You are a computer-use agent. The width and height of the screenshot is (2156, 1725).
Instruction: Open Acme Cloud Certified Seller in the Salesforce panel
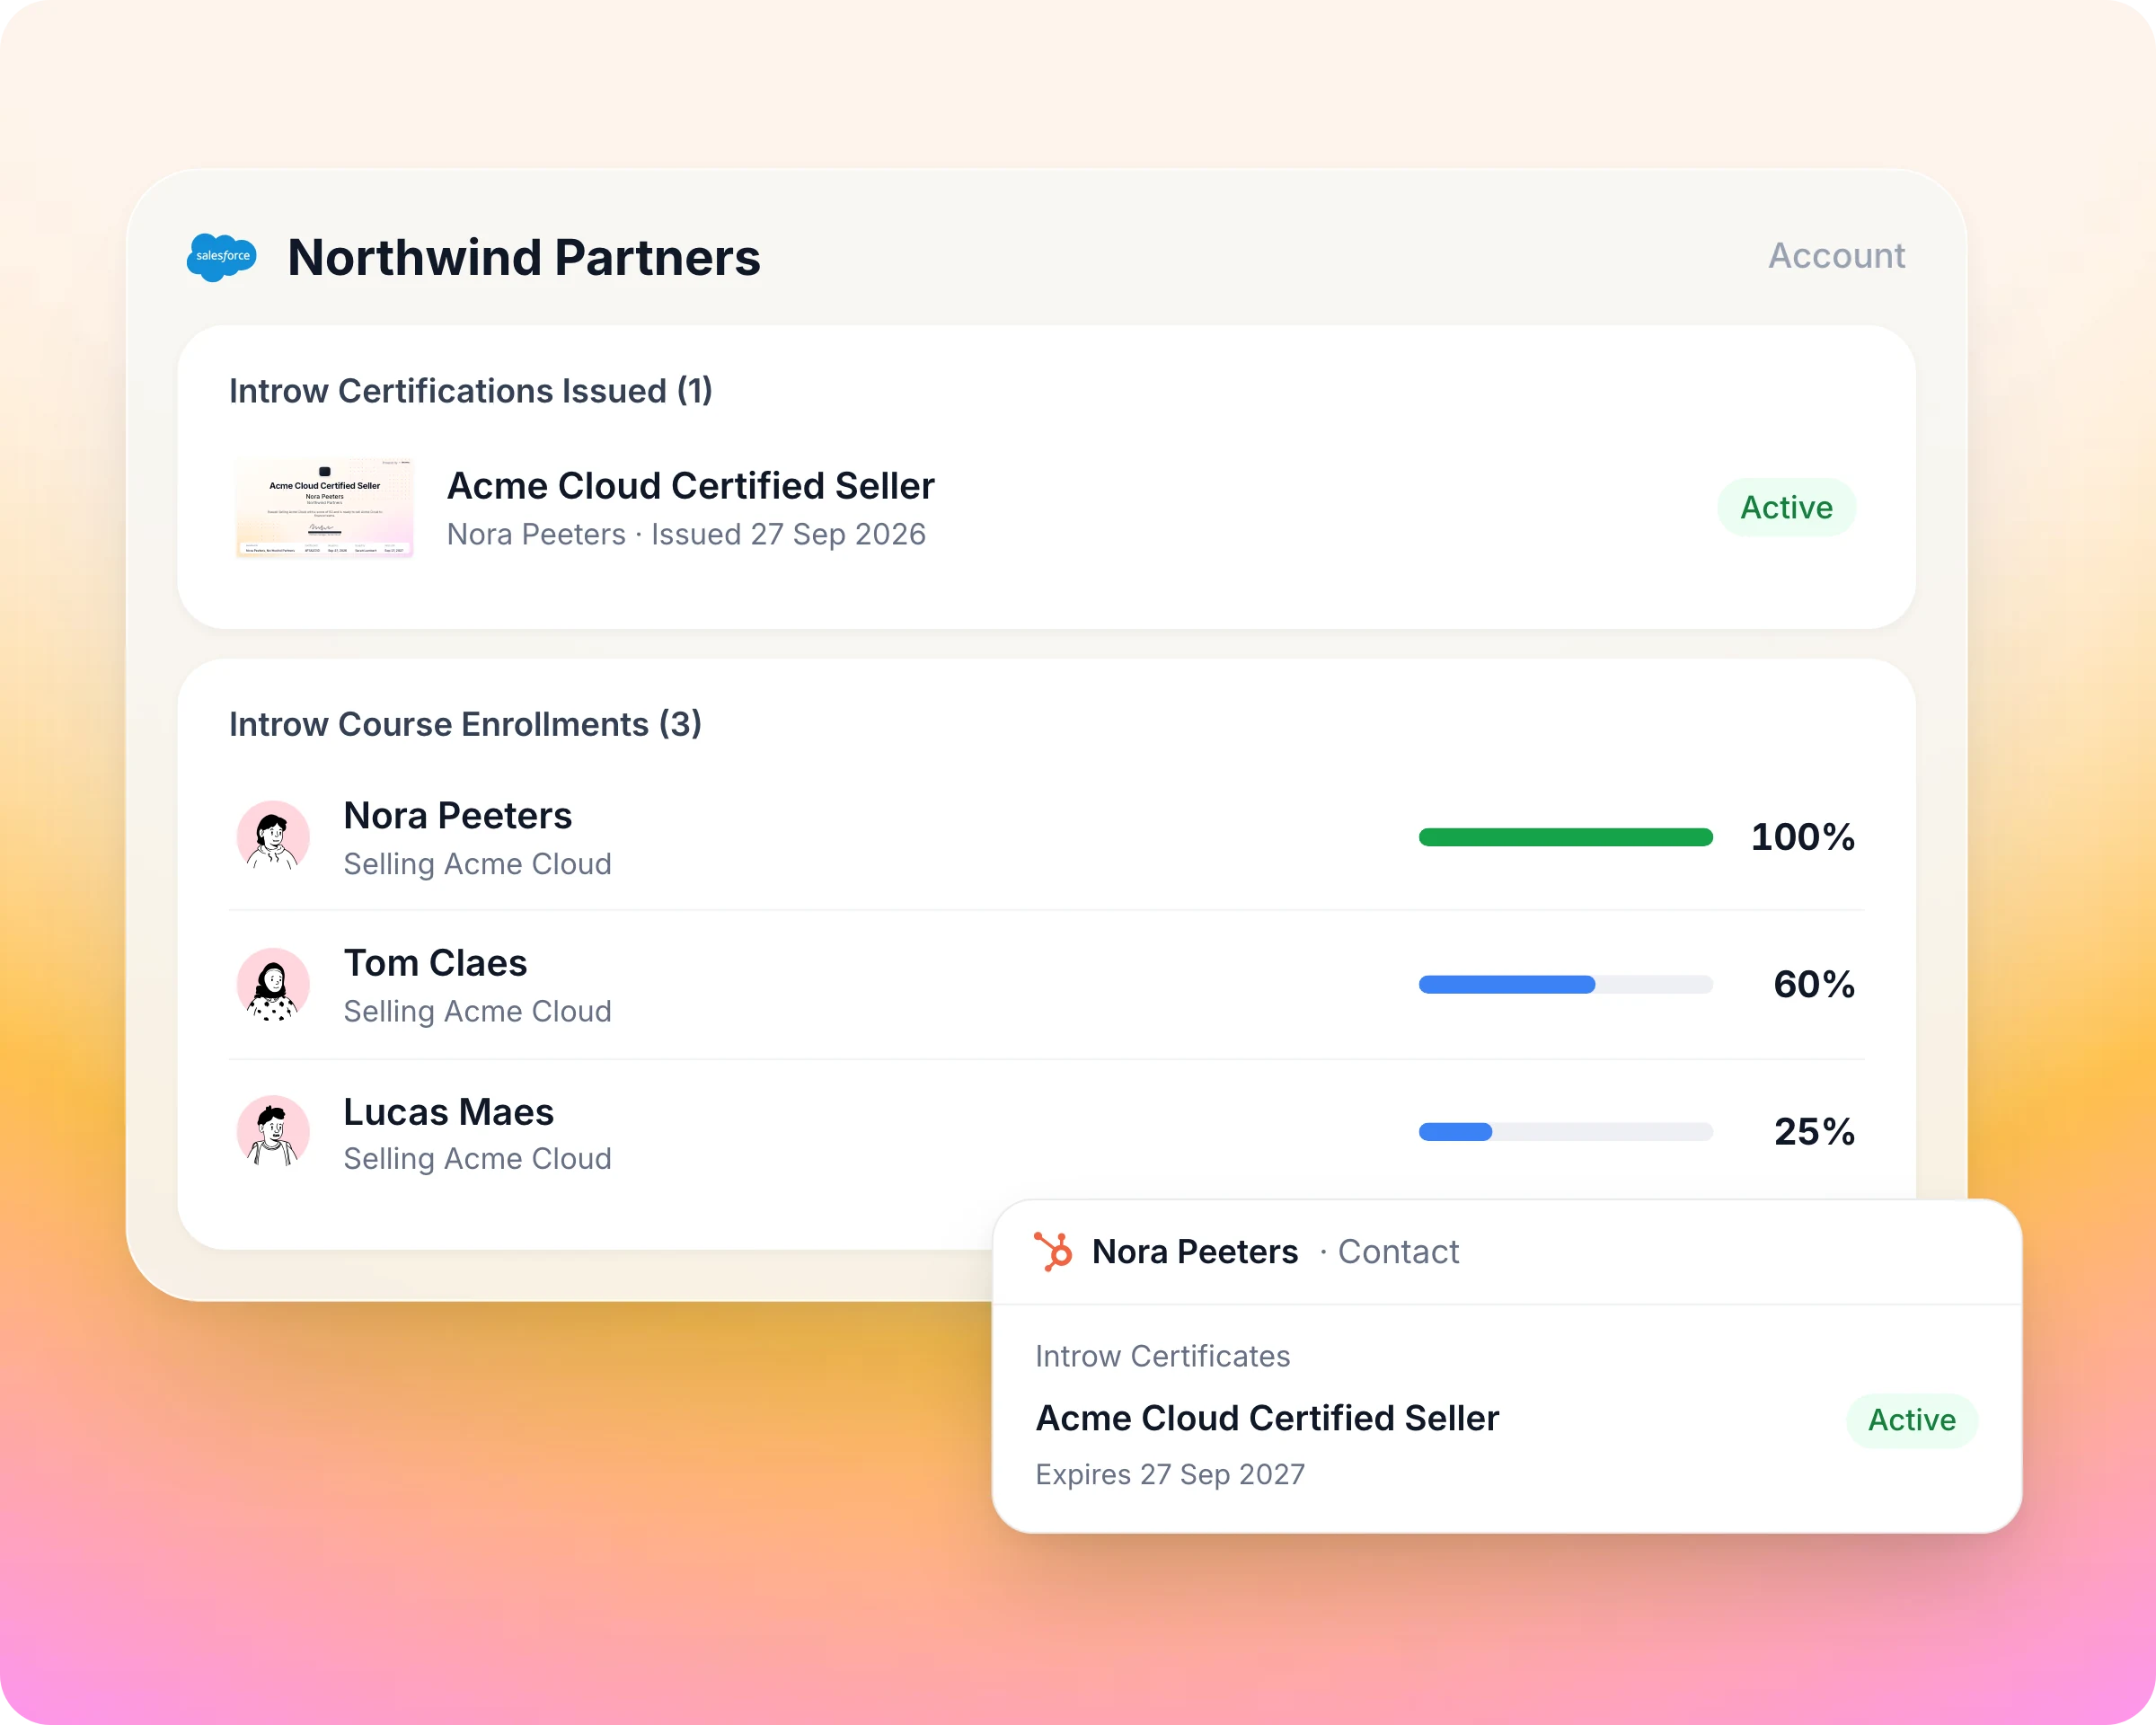click(690, 486)
